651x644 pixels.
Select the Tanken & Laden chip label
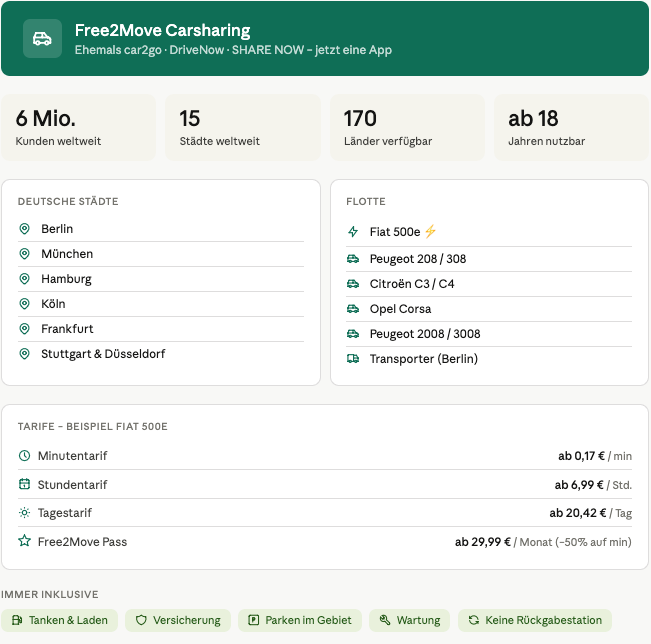click(x=68, y=620)
